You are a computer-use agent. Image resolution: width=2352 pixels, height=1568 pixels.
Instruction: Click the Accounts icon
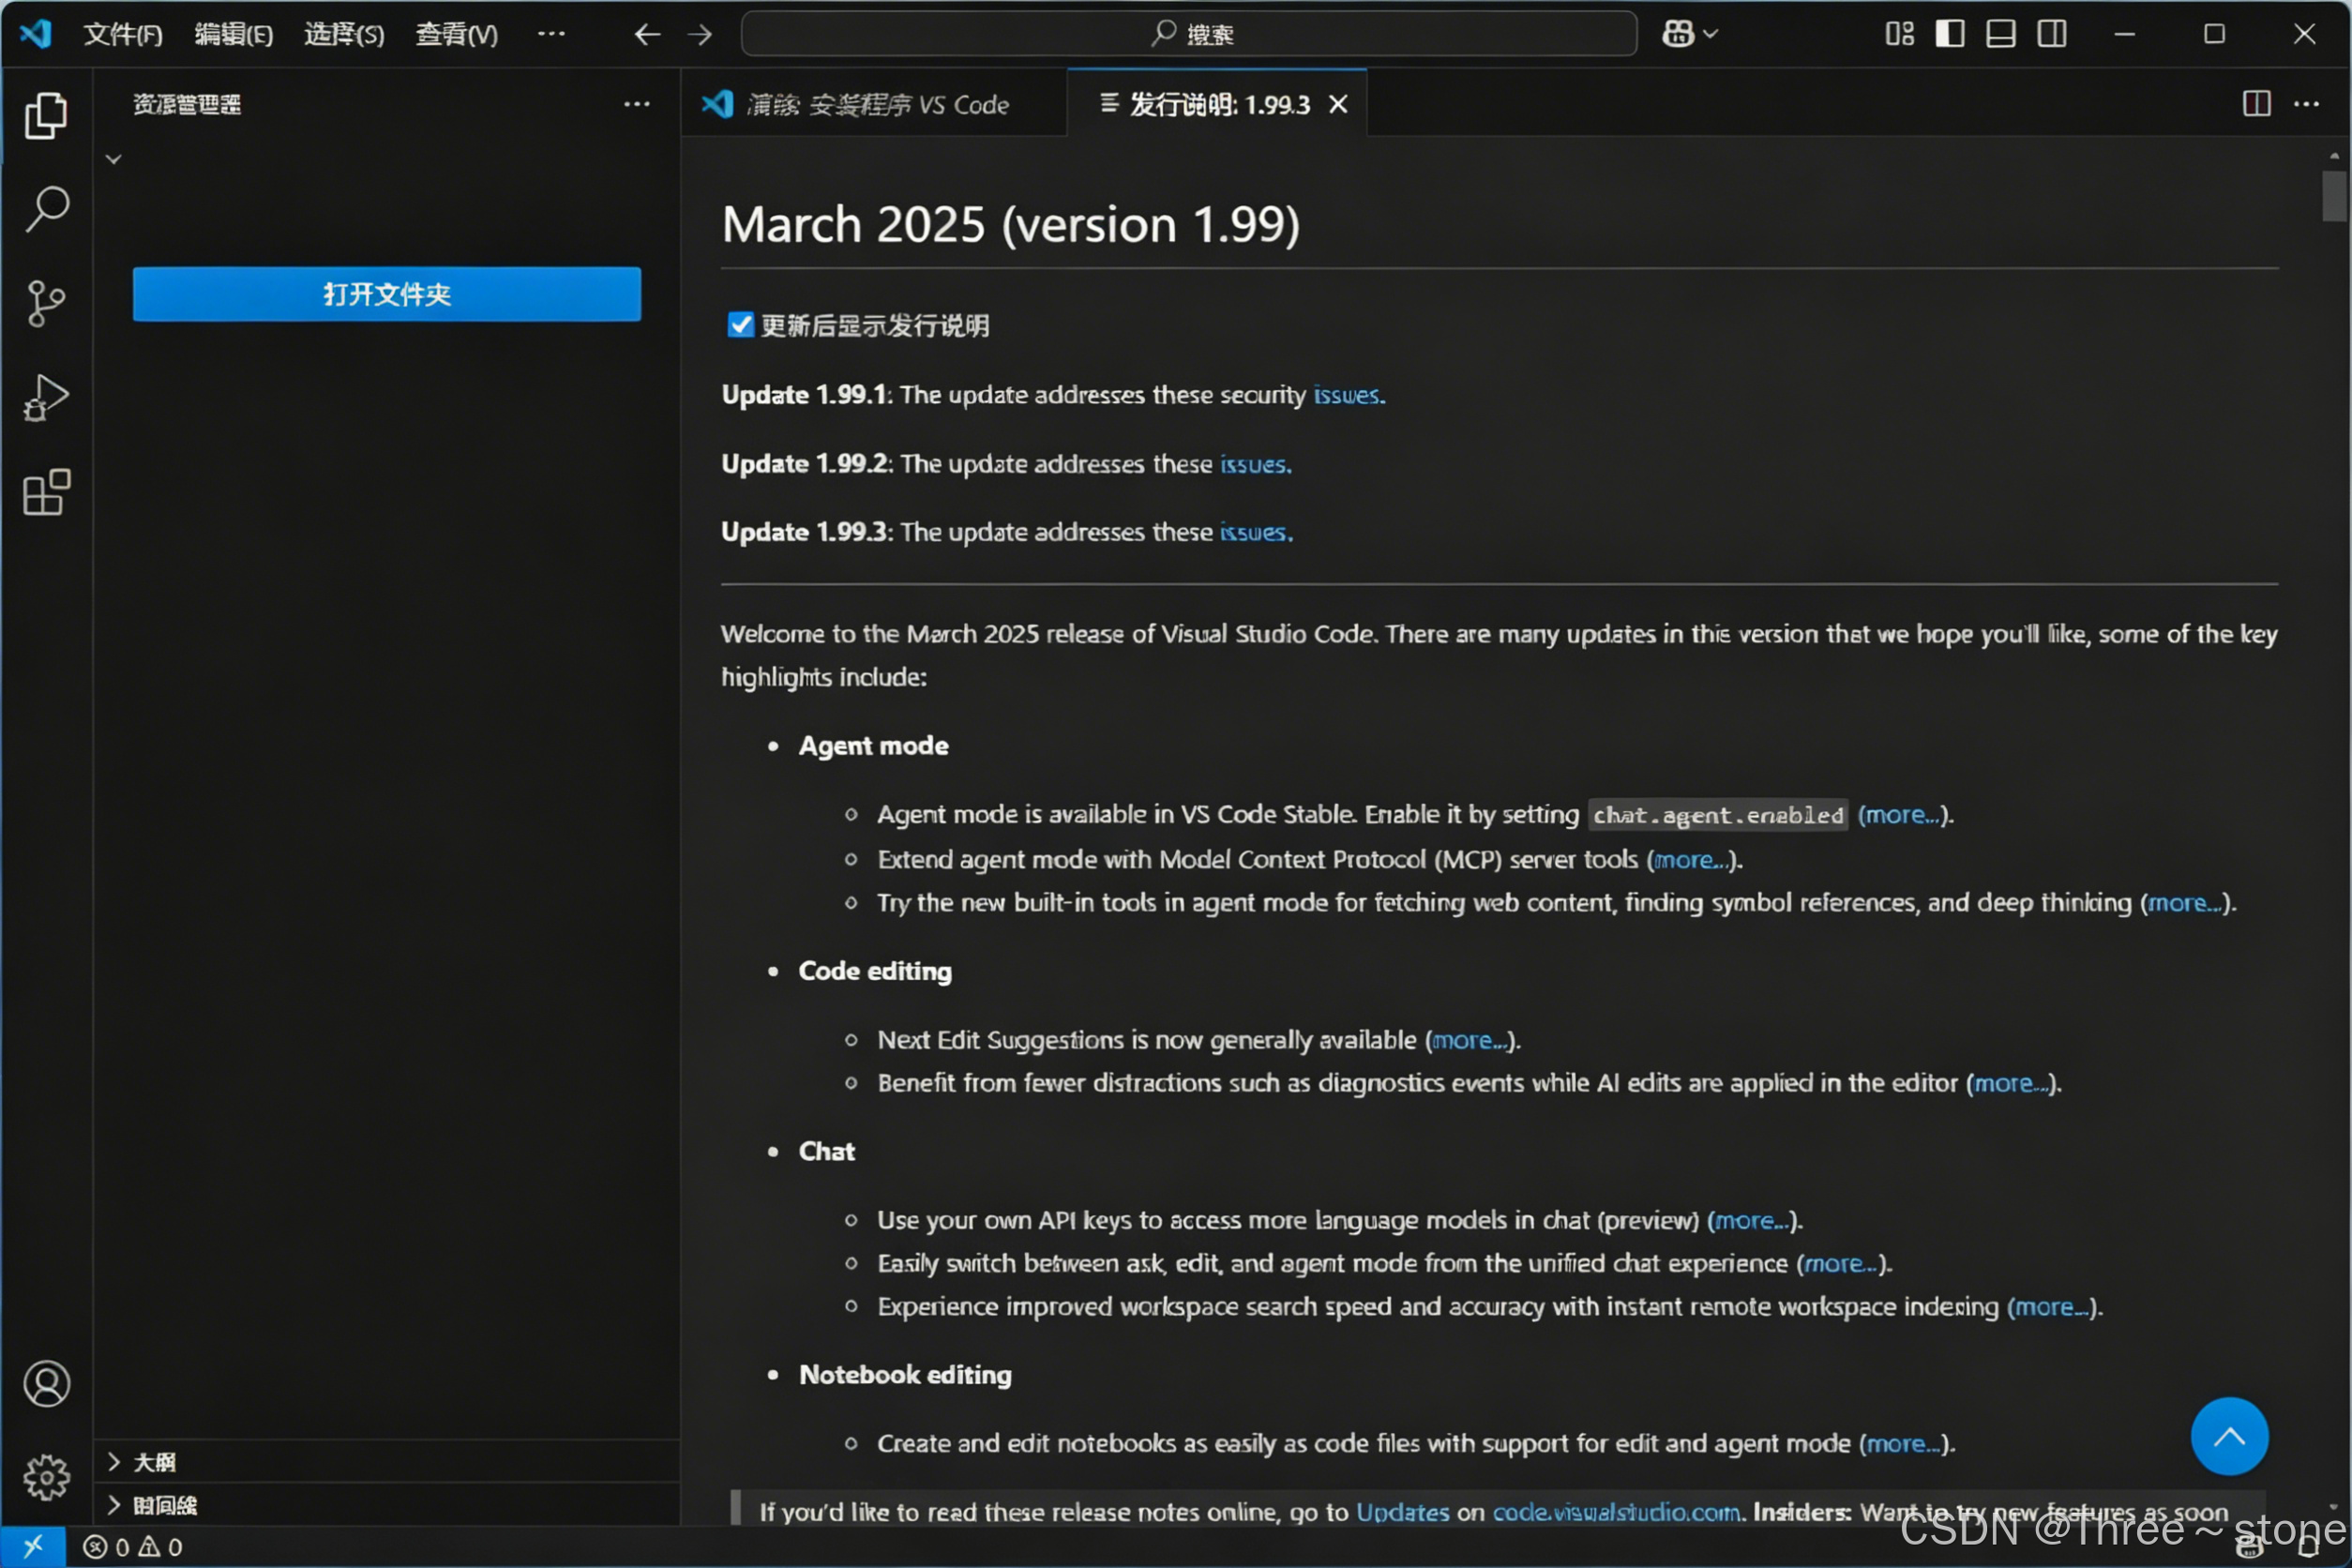(x=46, y=1384)
